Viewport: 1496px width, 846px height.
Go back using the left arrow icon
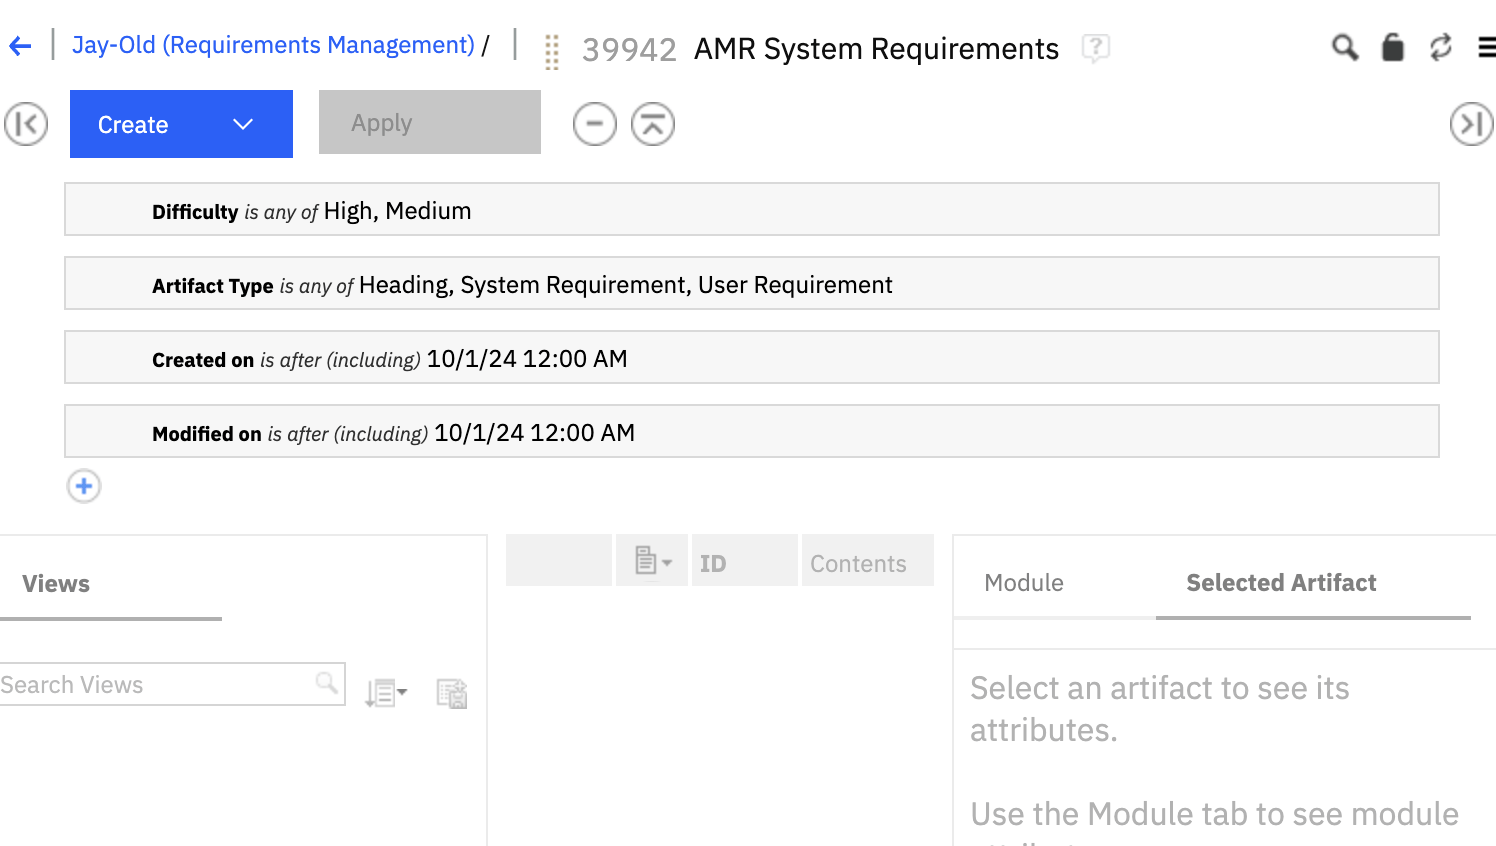click(20, 46)
